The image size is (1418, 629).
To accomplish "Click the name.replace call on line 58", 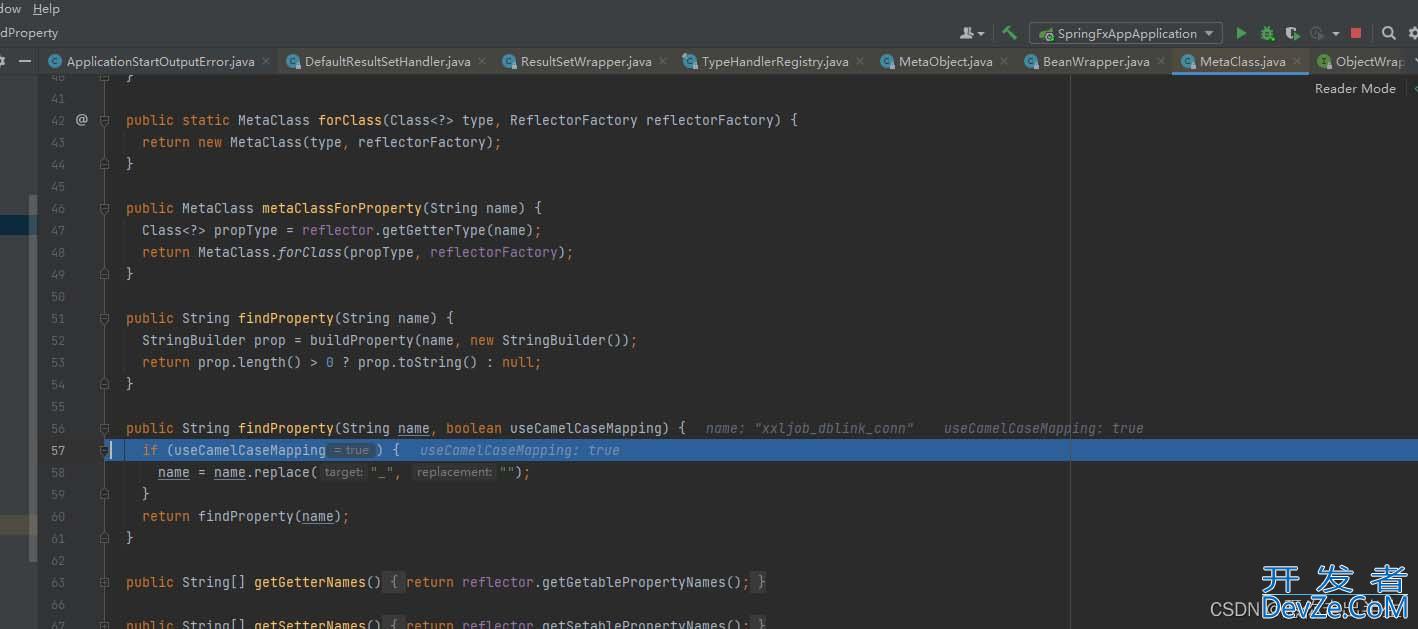I will (262, 472).
